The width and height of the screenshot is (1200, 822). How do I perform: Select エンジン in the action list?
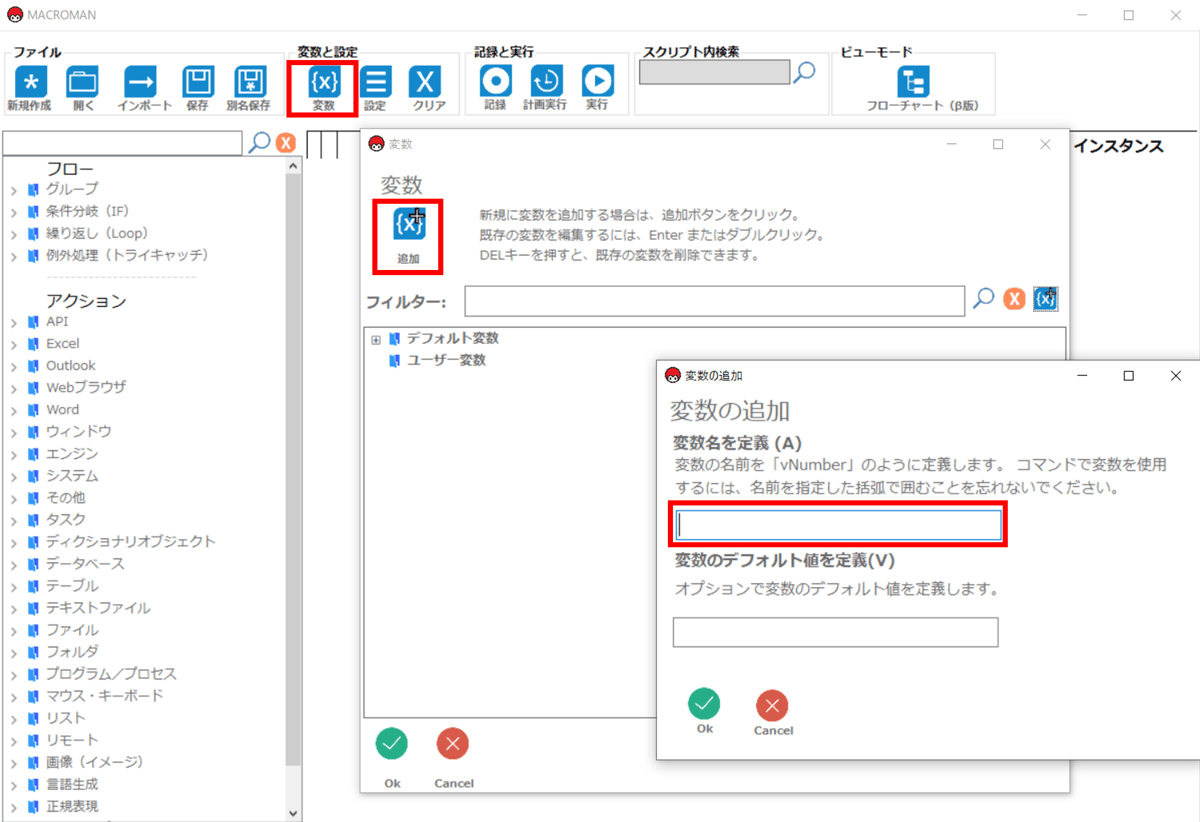[72, 453]
